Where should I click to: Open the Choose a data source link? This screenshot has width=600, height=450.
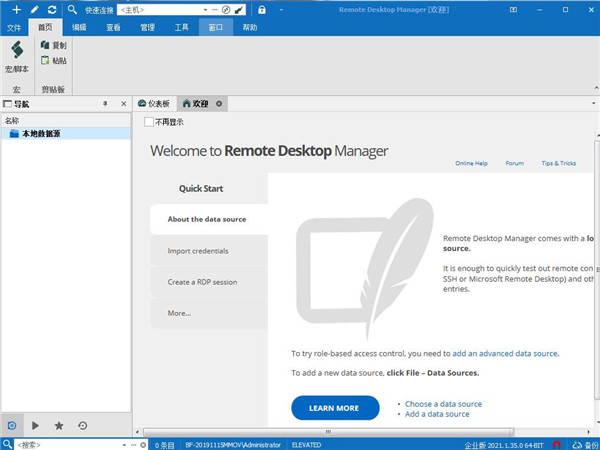pyautogui.click(x=443, y=404)
